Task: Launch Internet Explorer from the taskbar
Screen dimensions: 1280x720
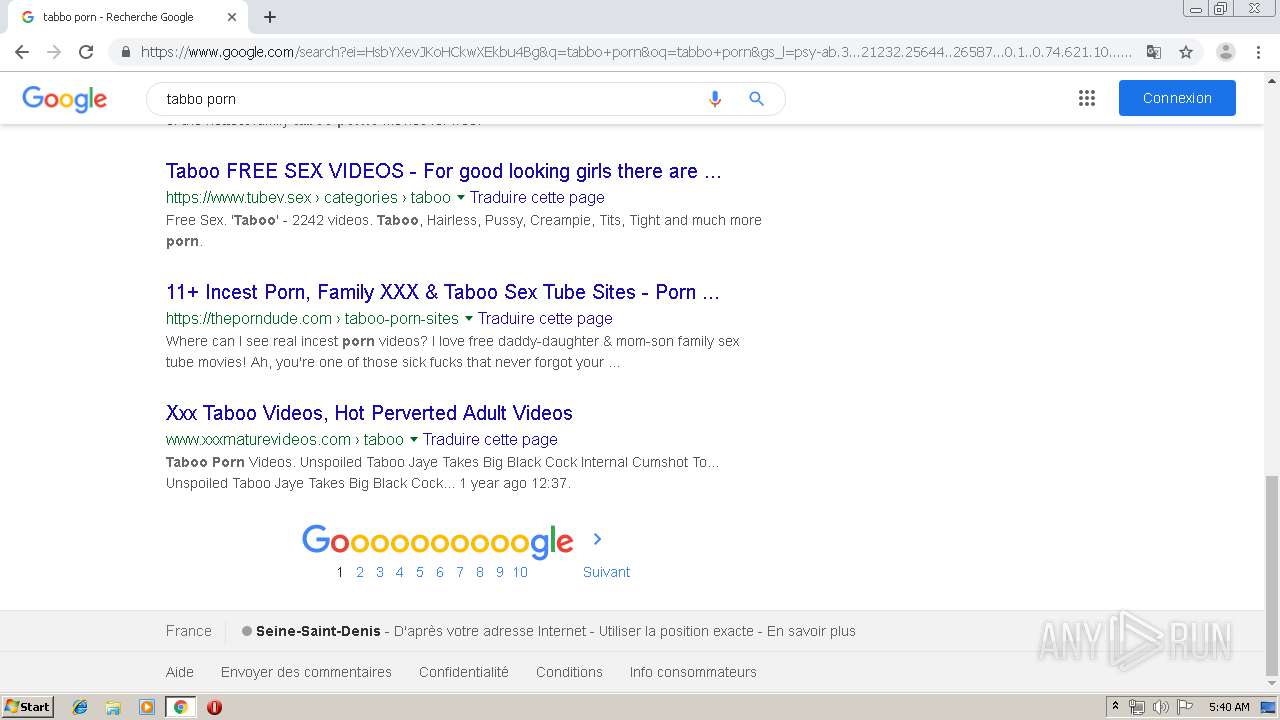Action: tap(80, 707)
